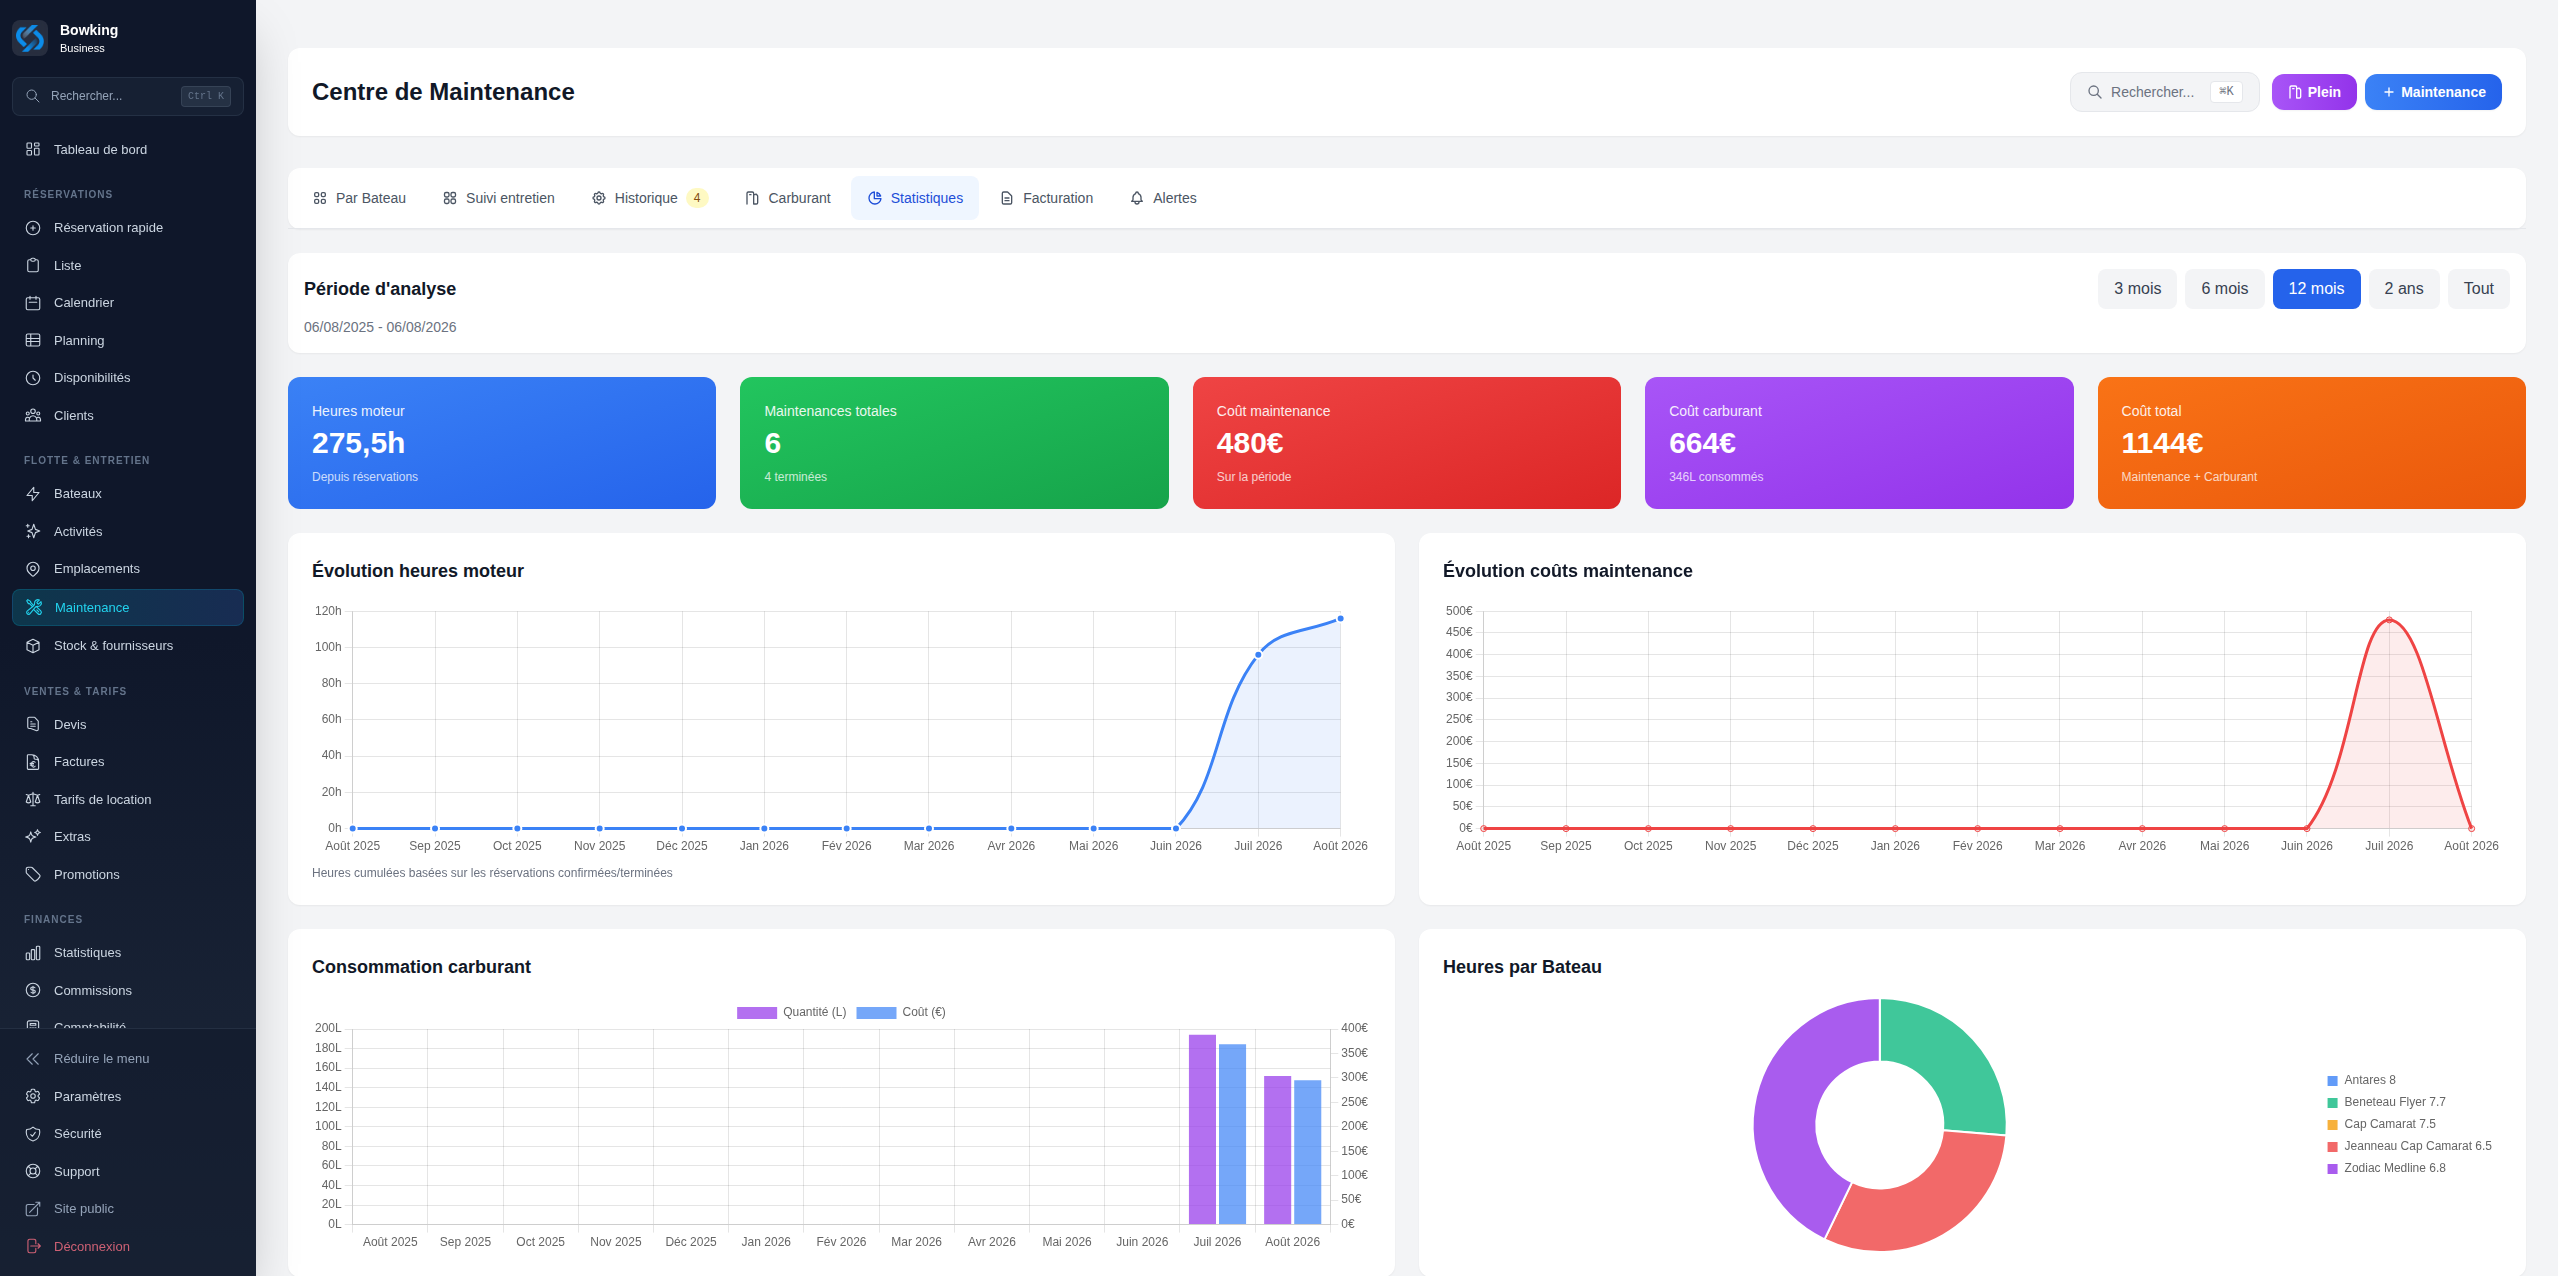
Task: Toggle Zodiac Medline 6.8 legend entry
Action: point(2386,1168)
